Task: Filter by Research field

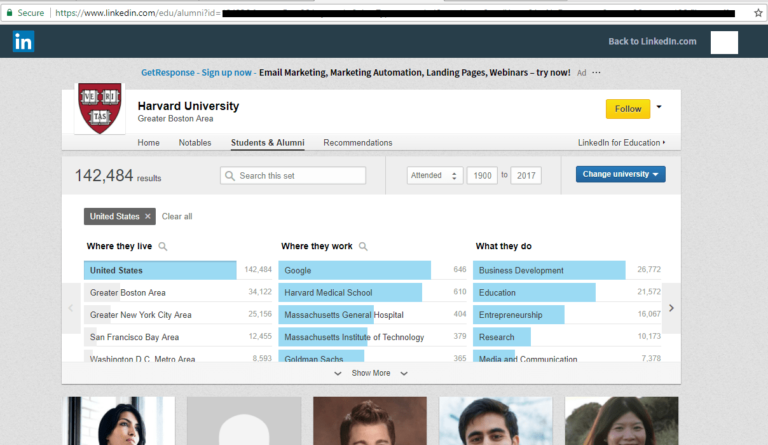Action: pyautogui.click(x=567, y=337)
